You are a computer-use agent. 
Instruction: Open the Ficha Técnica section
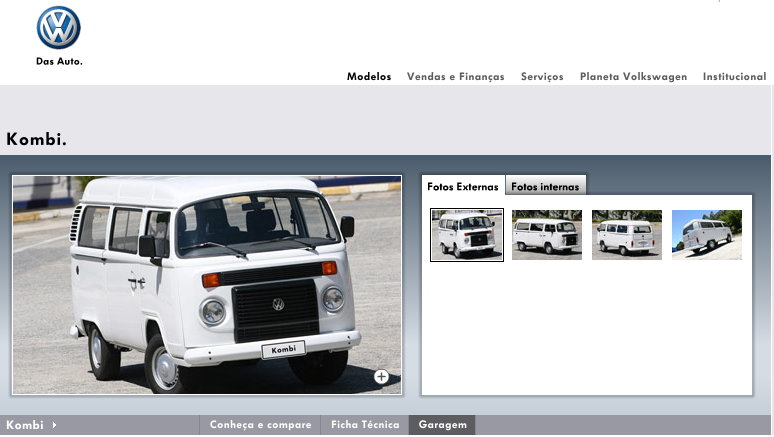tap(365, 425)
